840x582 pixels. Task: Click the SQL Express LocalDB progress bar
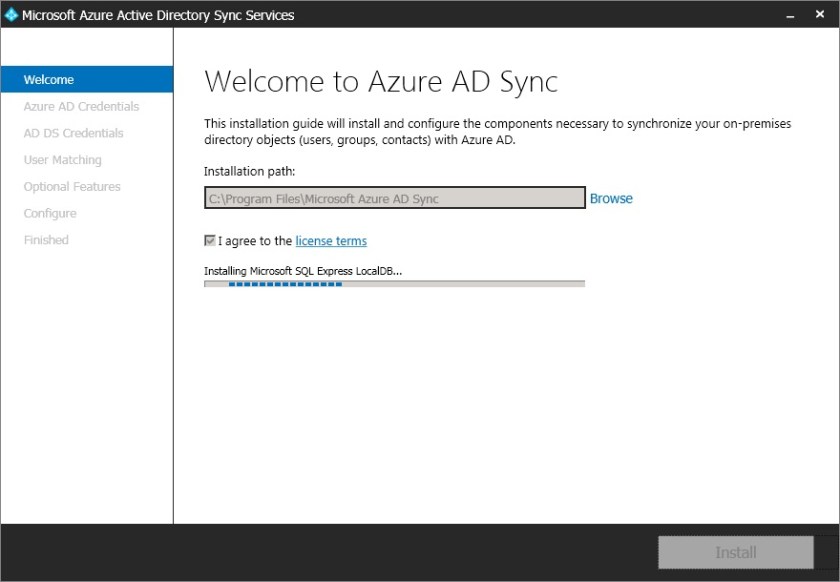coord(393,283)
